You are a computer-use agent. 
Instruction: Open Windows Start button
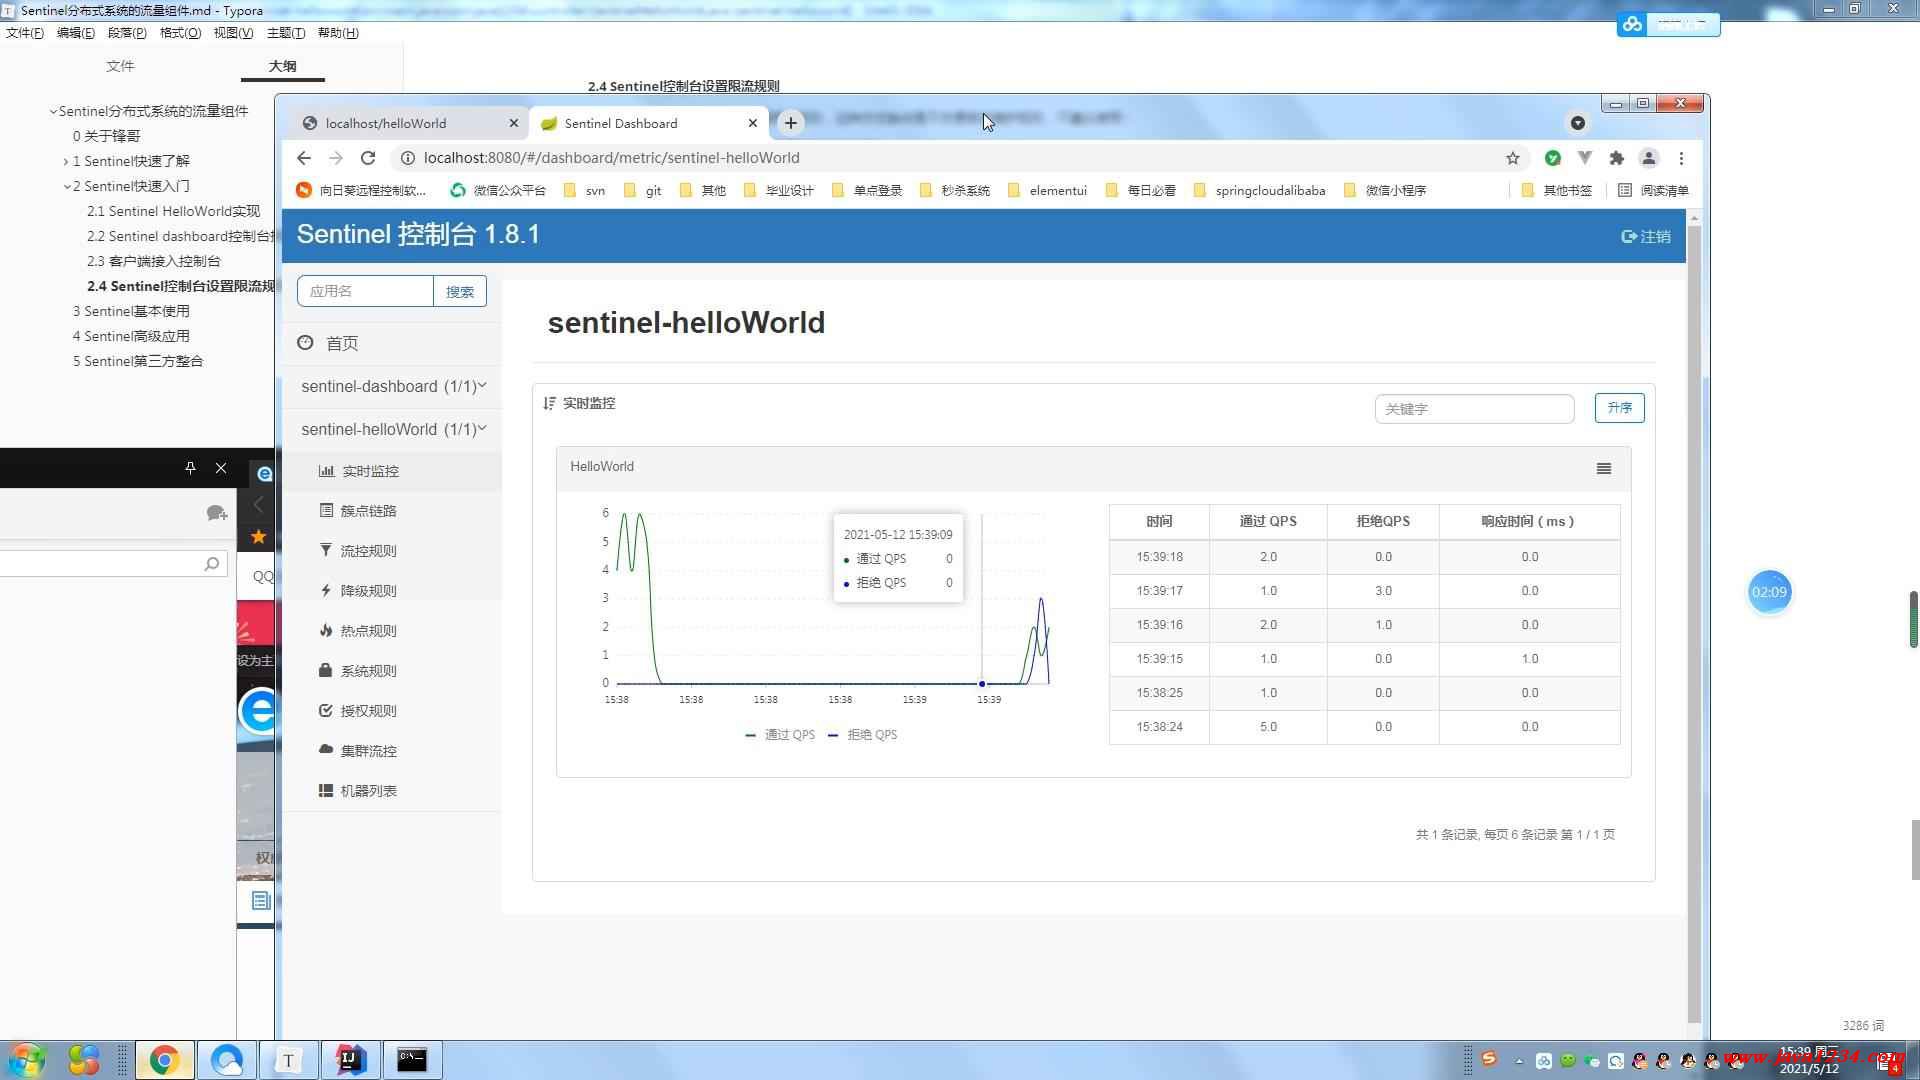pos(27,1060)
